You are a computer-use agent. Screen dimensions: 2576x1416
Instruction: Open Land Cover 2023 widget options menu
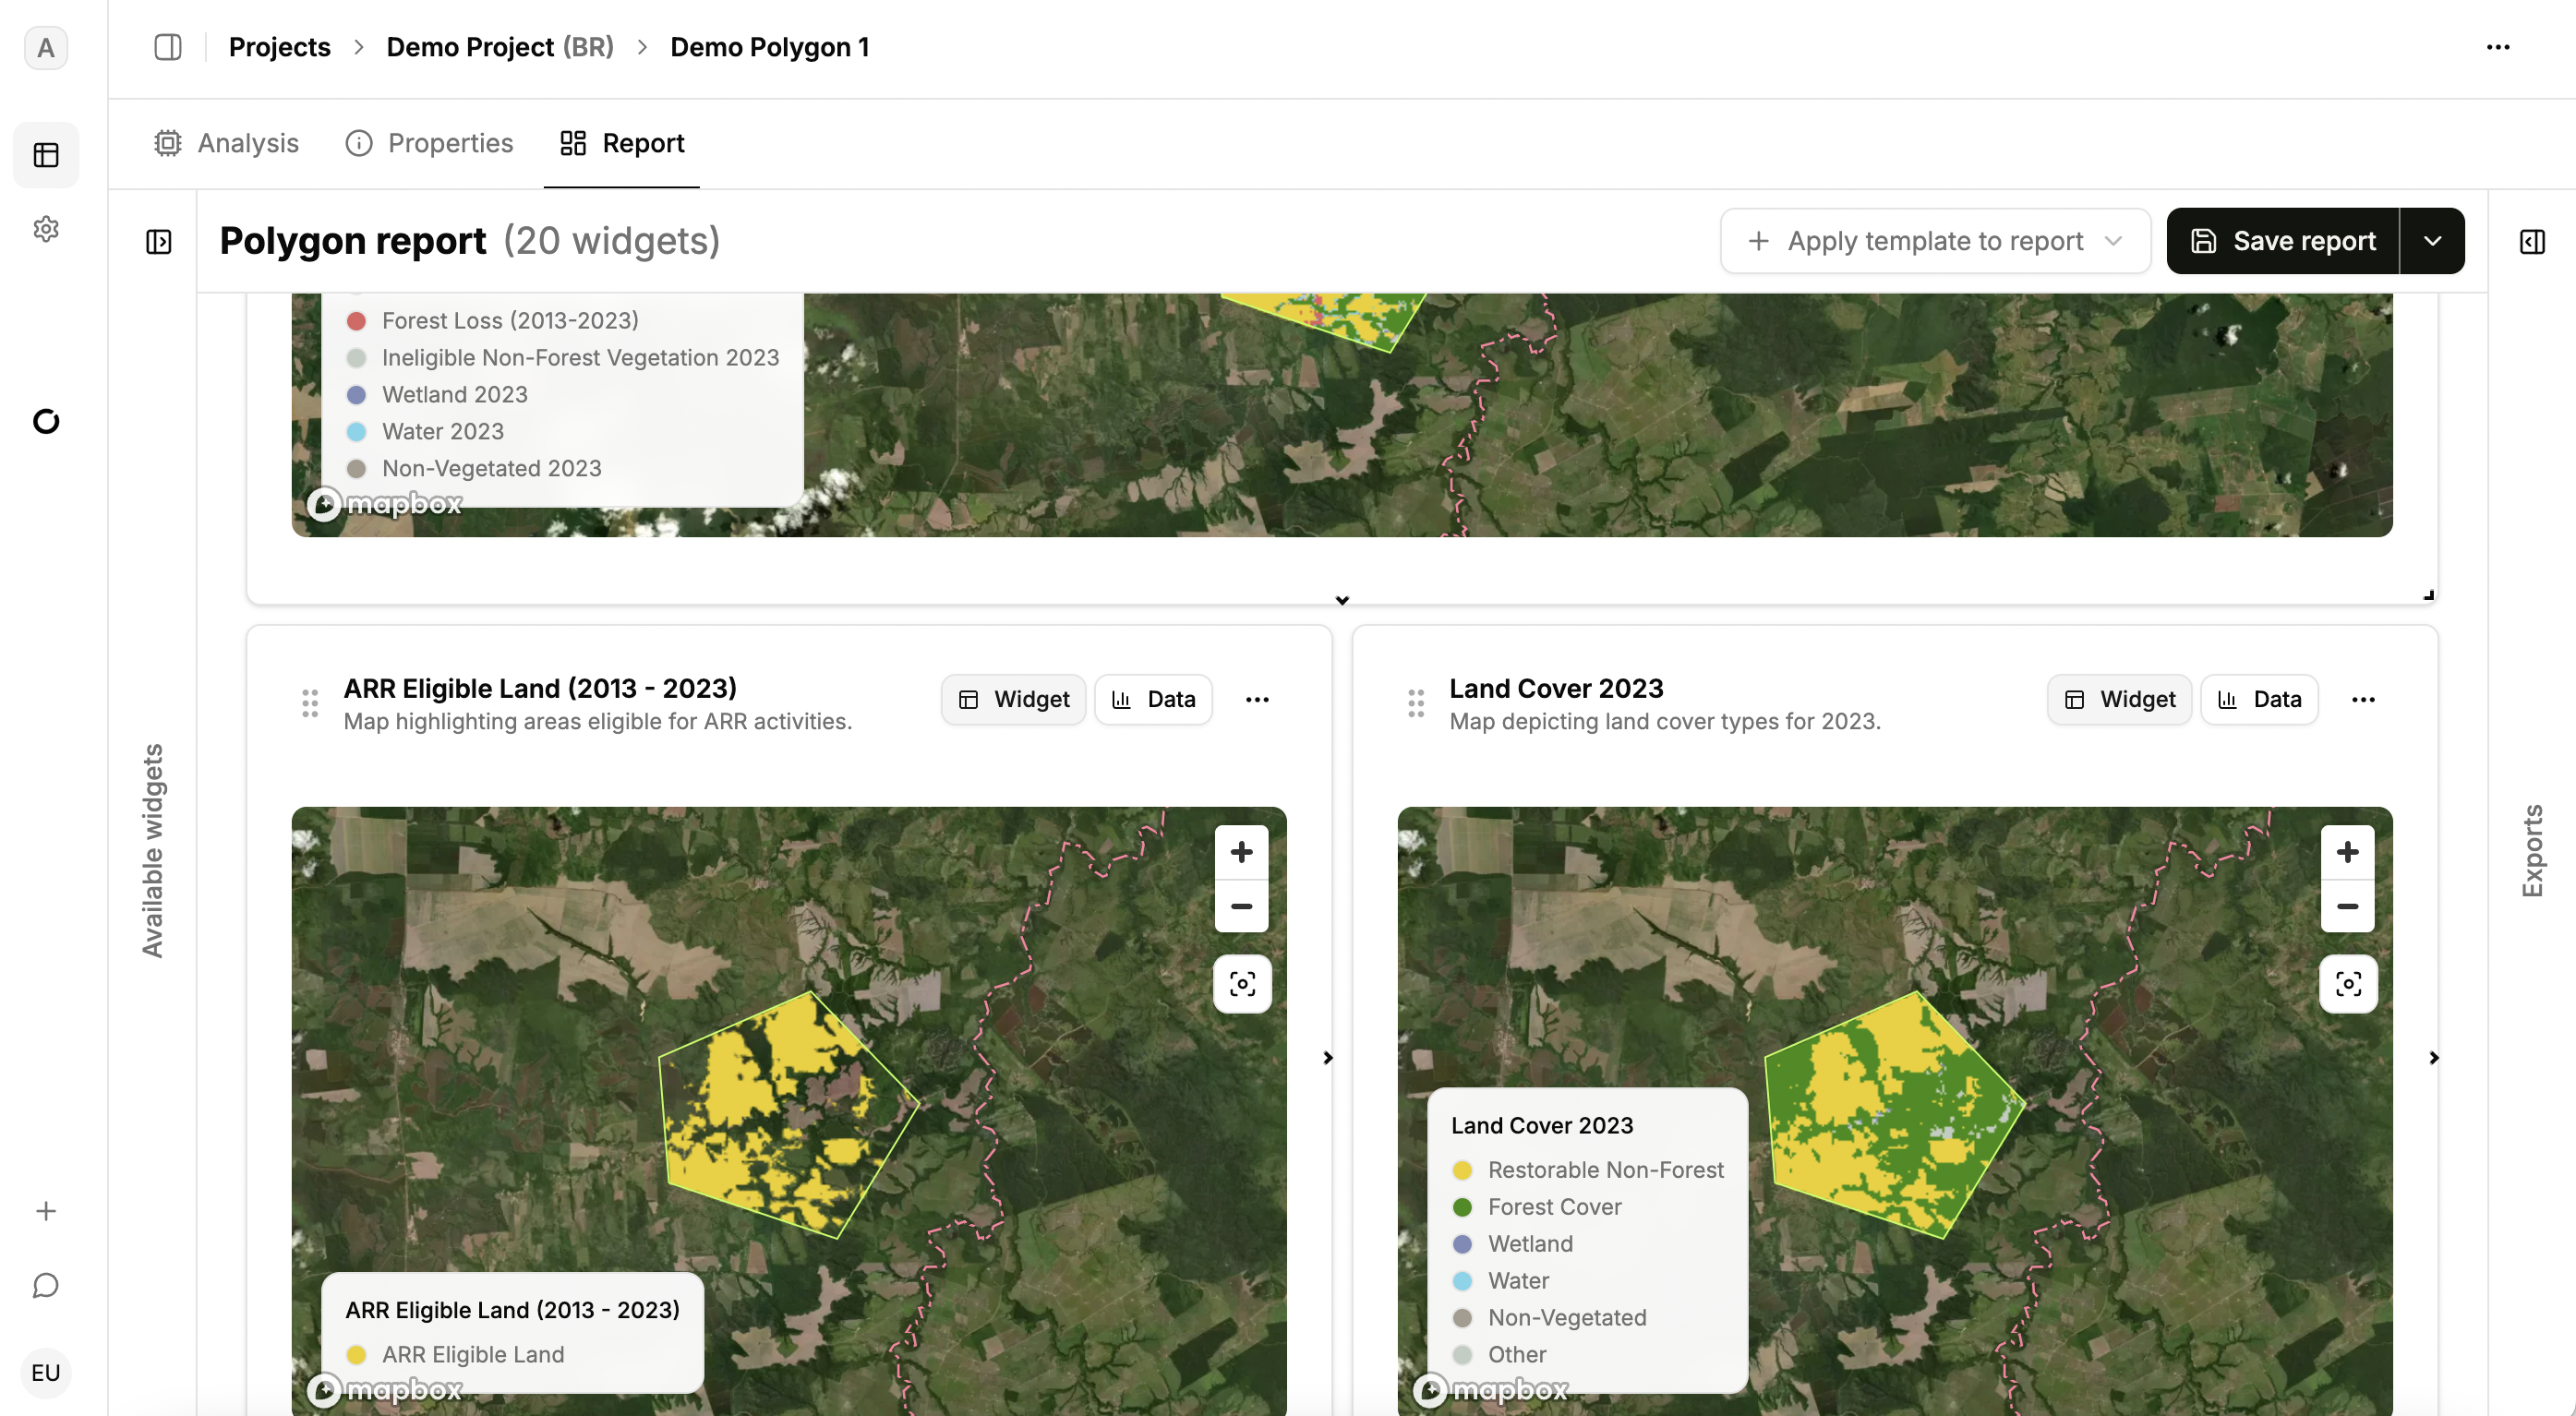click(2362, 699)
